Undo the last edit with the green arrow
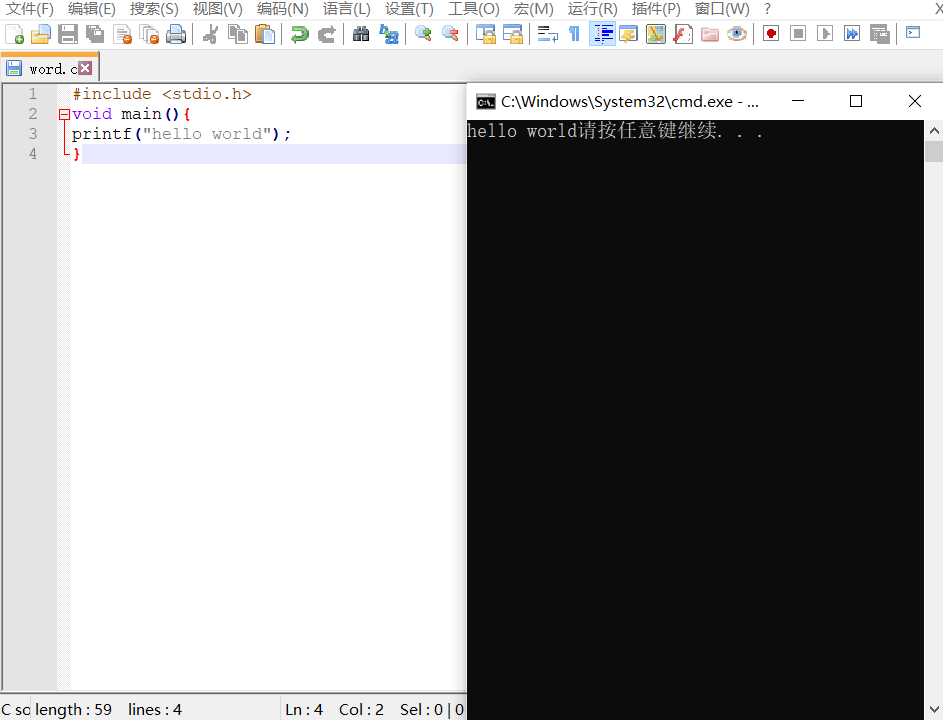This screenshot has width=943, height=720. coord(299,34)
